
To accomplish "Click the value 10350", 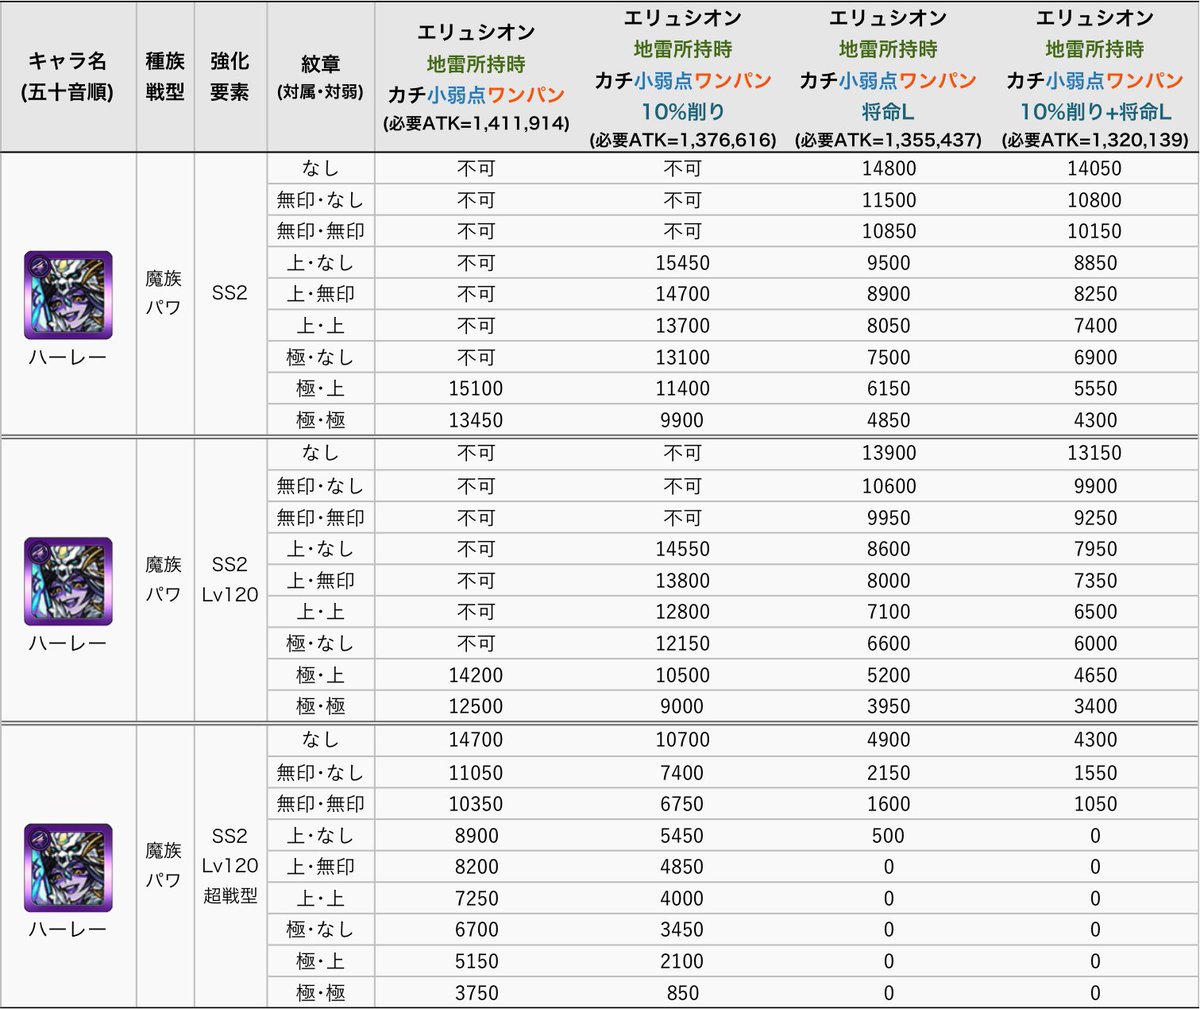I will pyautogui.click(x=476, y=804).
